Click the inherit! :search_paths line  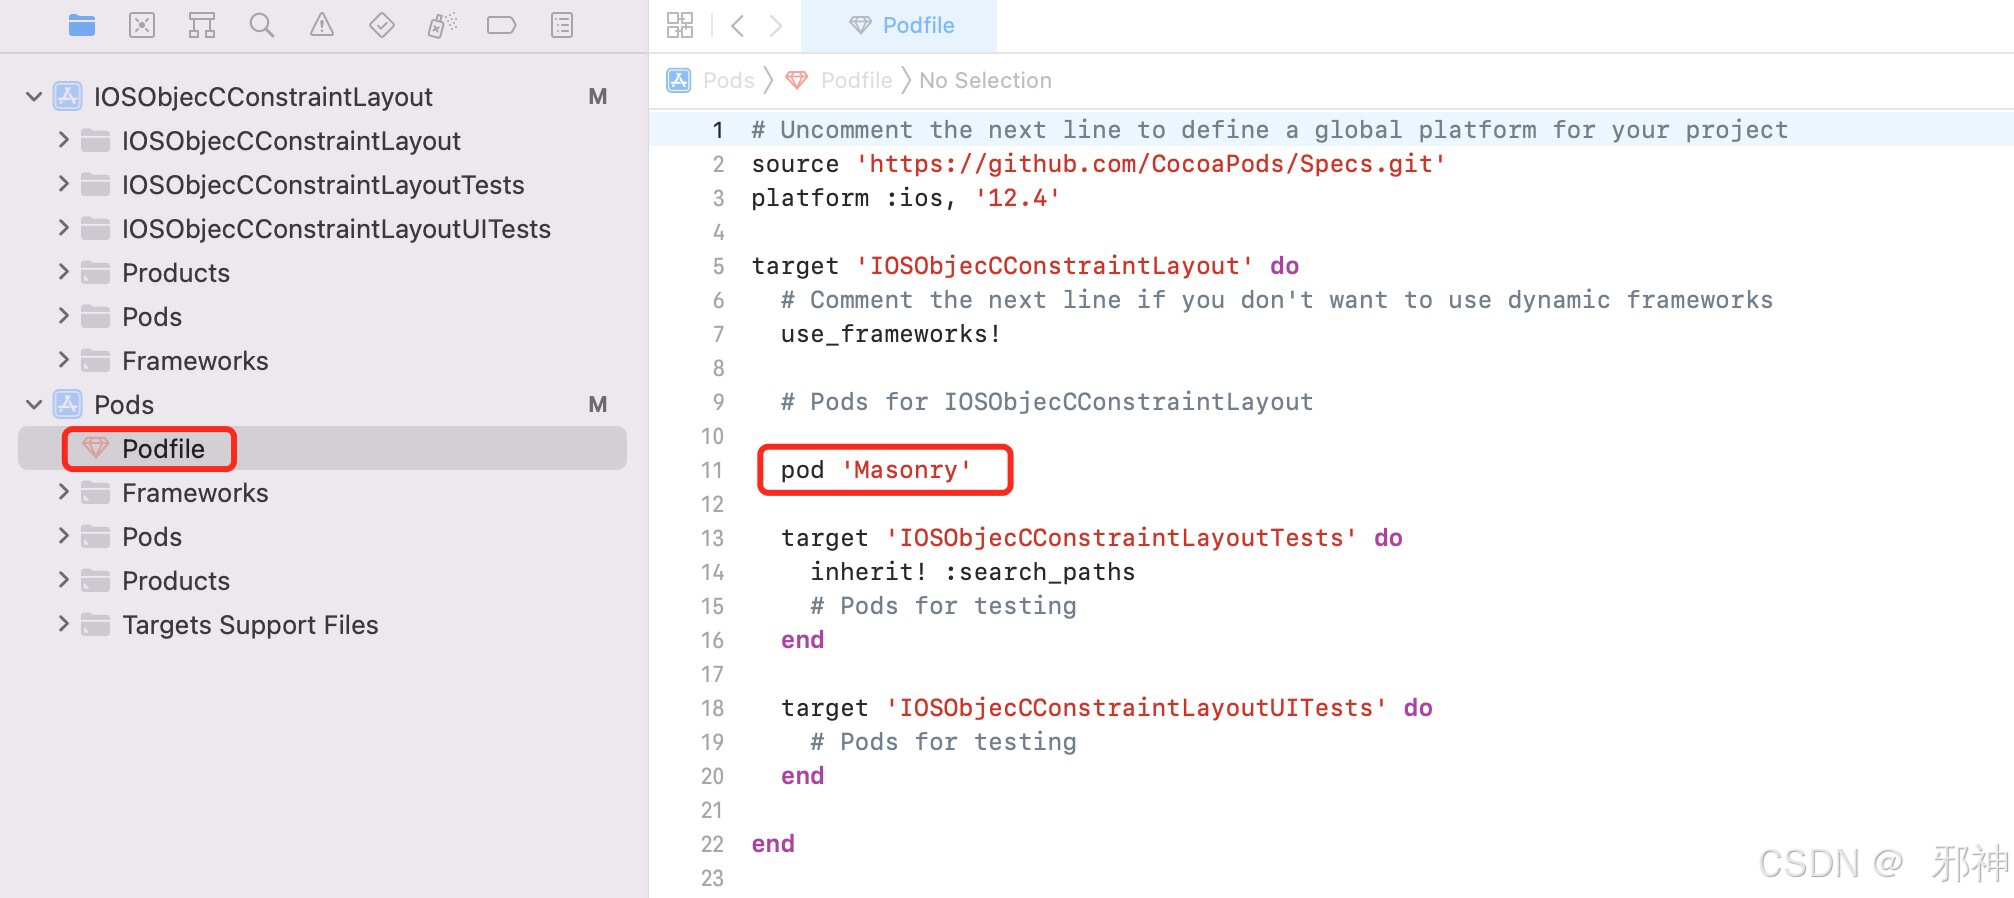click(973, 572)
